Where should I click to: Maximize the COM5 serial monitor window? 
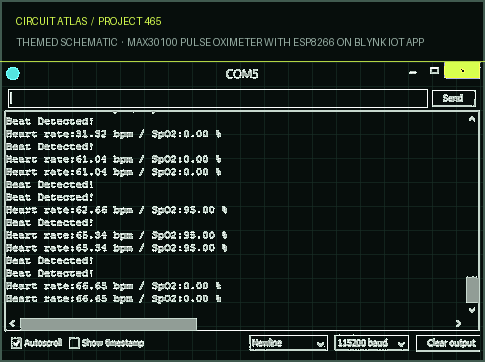pos(434,71)
